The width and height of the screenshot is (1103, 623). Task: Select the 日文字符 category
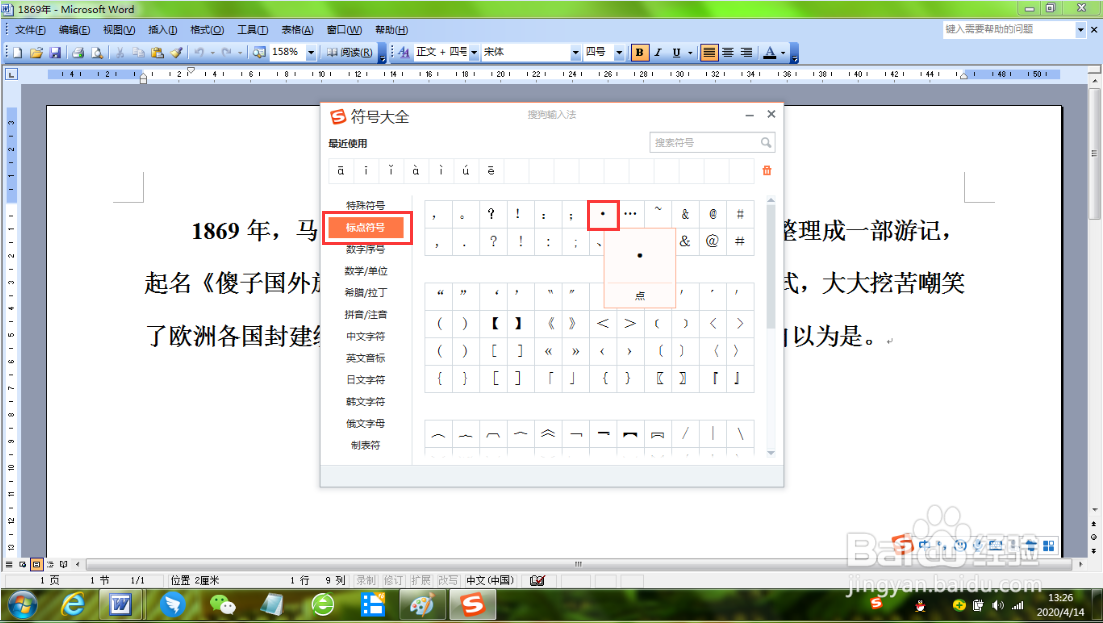point(366,380)
